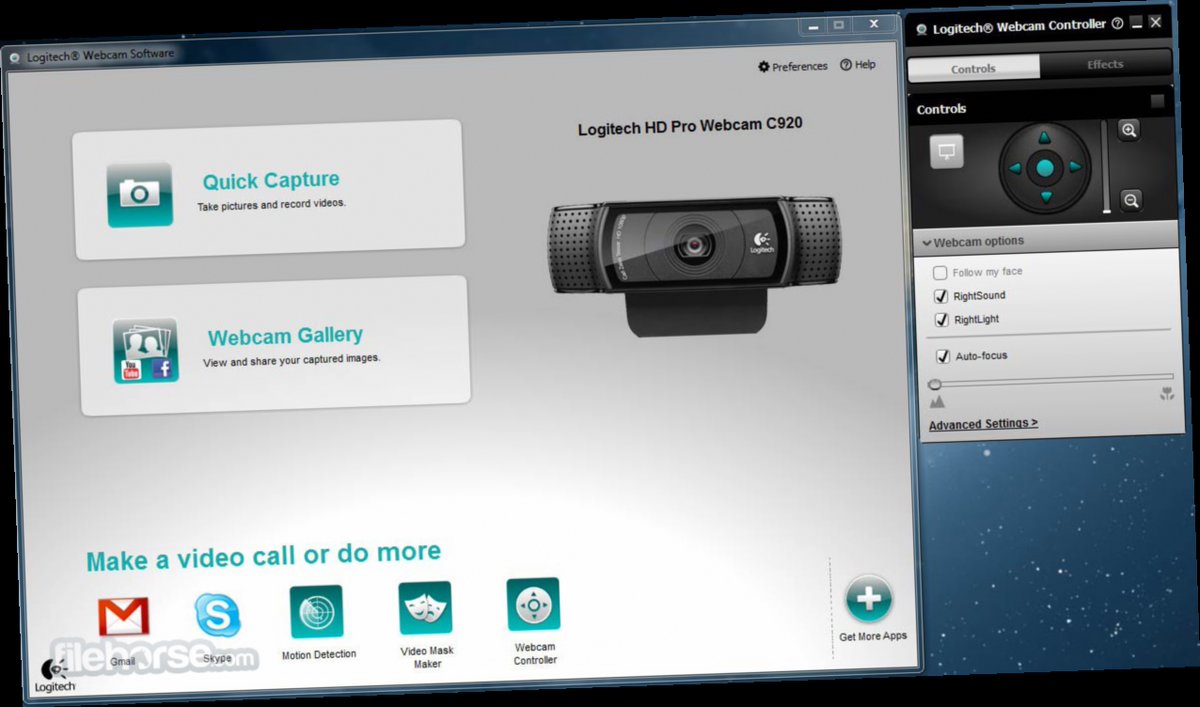Open the Webcam Gallery photos icon
1200x707 pixels.
point(146,351)
